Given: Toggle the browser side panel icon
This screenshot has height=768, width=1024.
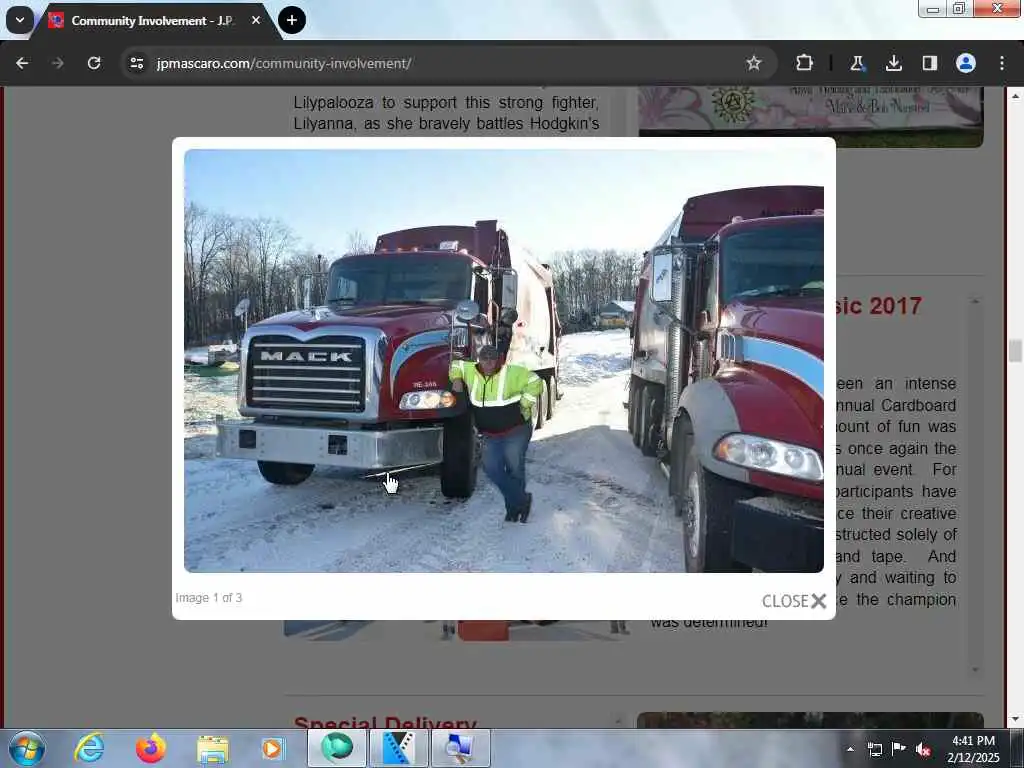Looking at the screenshot, I should pos(929,63).
